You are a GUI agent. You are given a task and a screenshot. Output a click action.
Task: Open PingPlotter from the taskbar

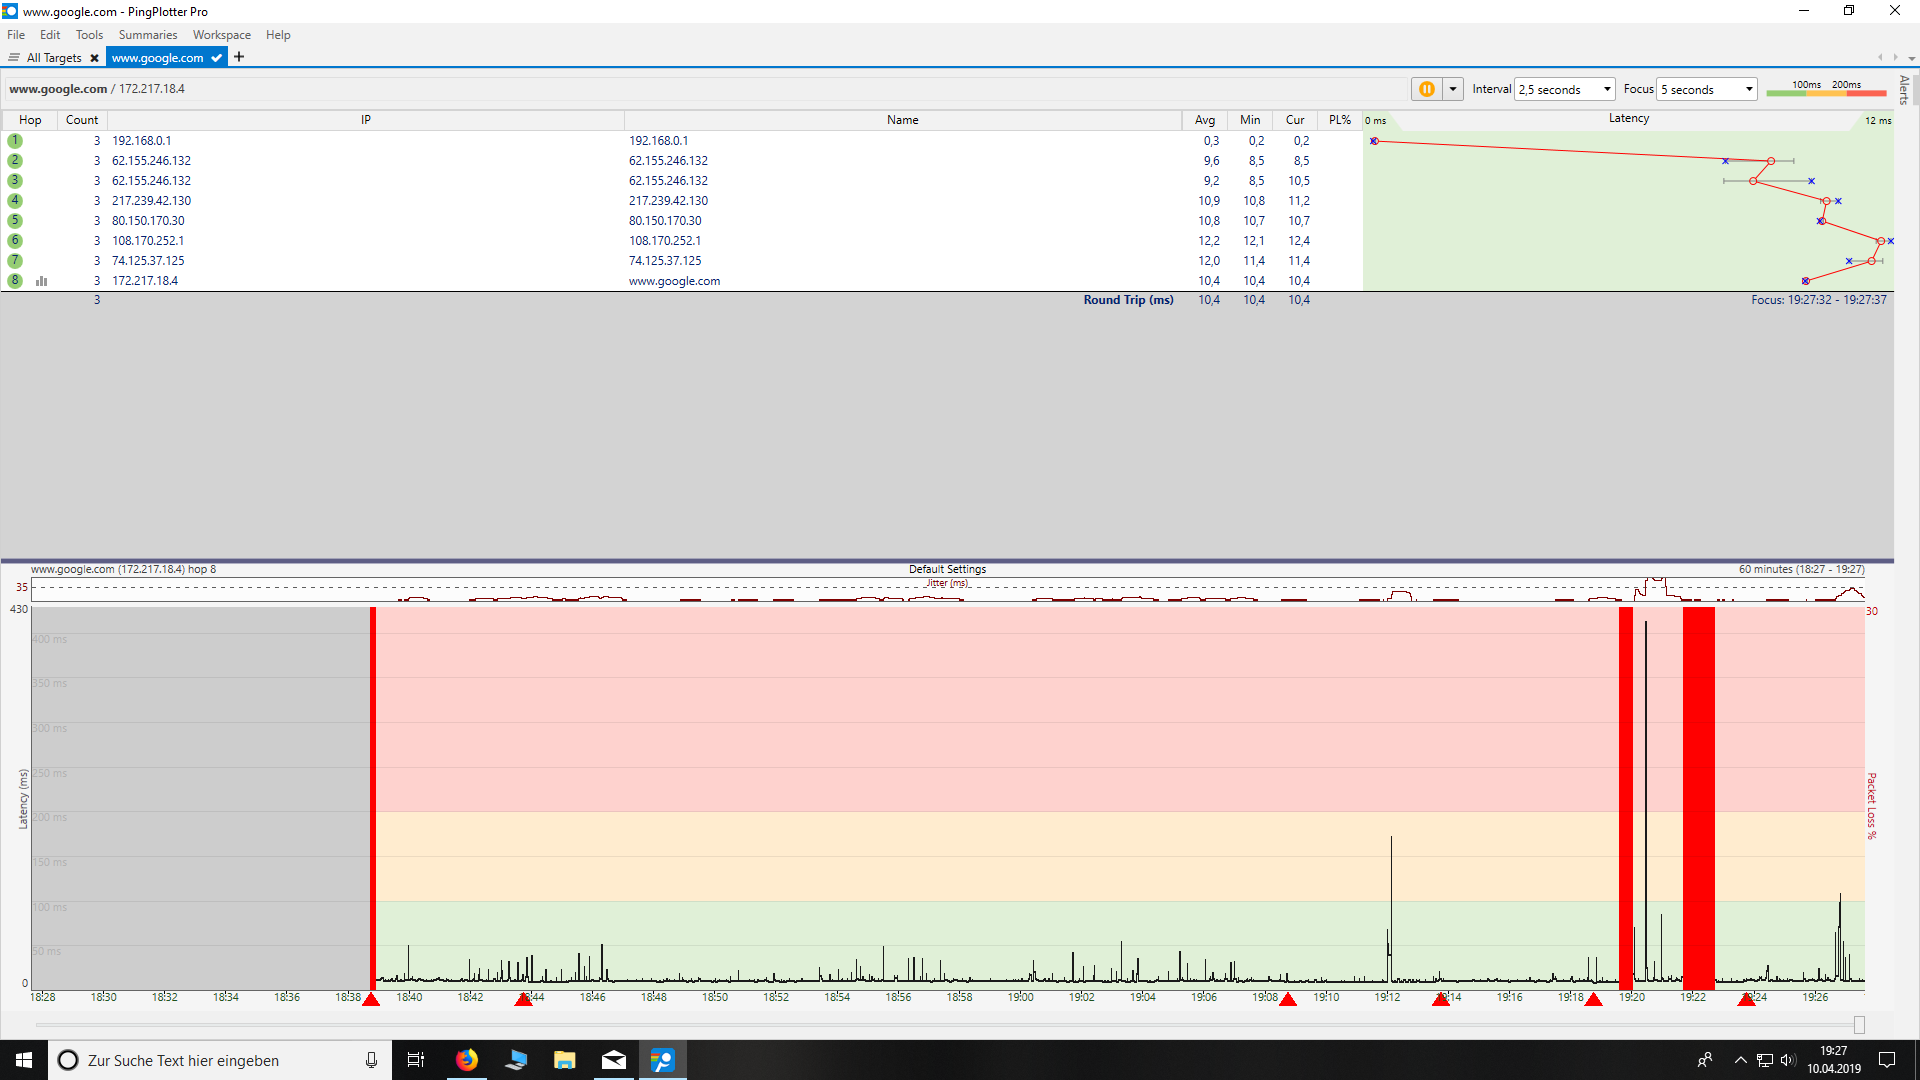pyautogui.click(x=662, y=1059)
